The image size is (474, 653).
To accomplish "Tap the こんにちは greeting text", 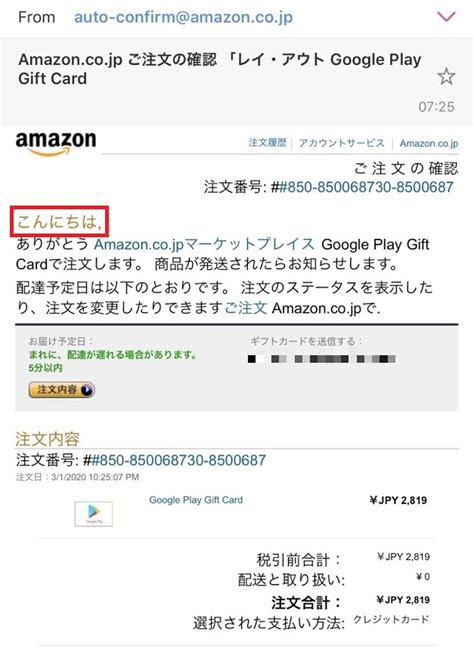I will (60, 222).
